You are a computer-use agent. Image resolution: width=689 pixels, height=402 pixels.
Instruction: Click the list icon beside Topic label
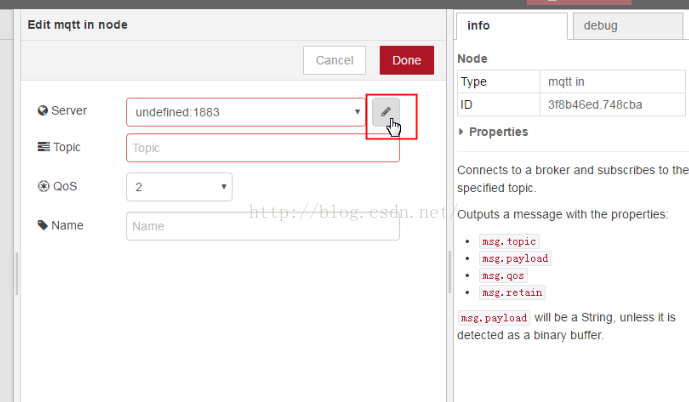(43, 148)
